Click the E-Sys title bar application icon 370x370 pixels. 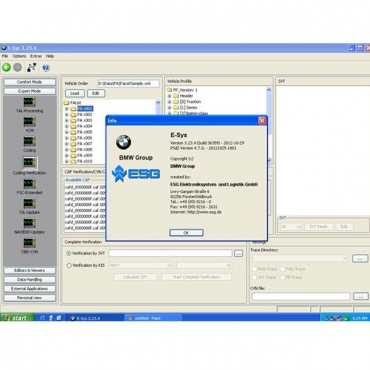pos(4,48)
